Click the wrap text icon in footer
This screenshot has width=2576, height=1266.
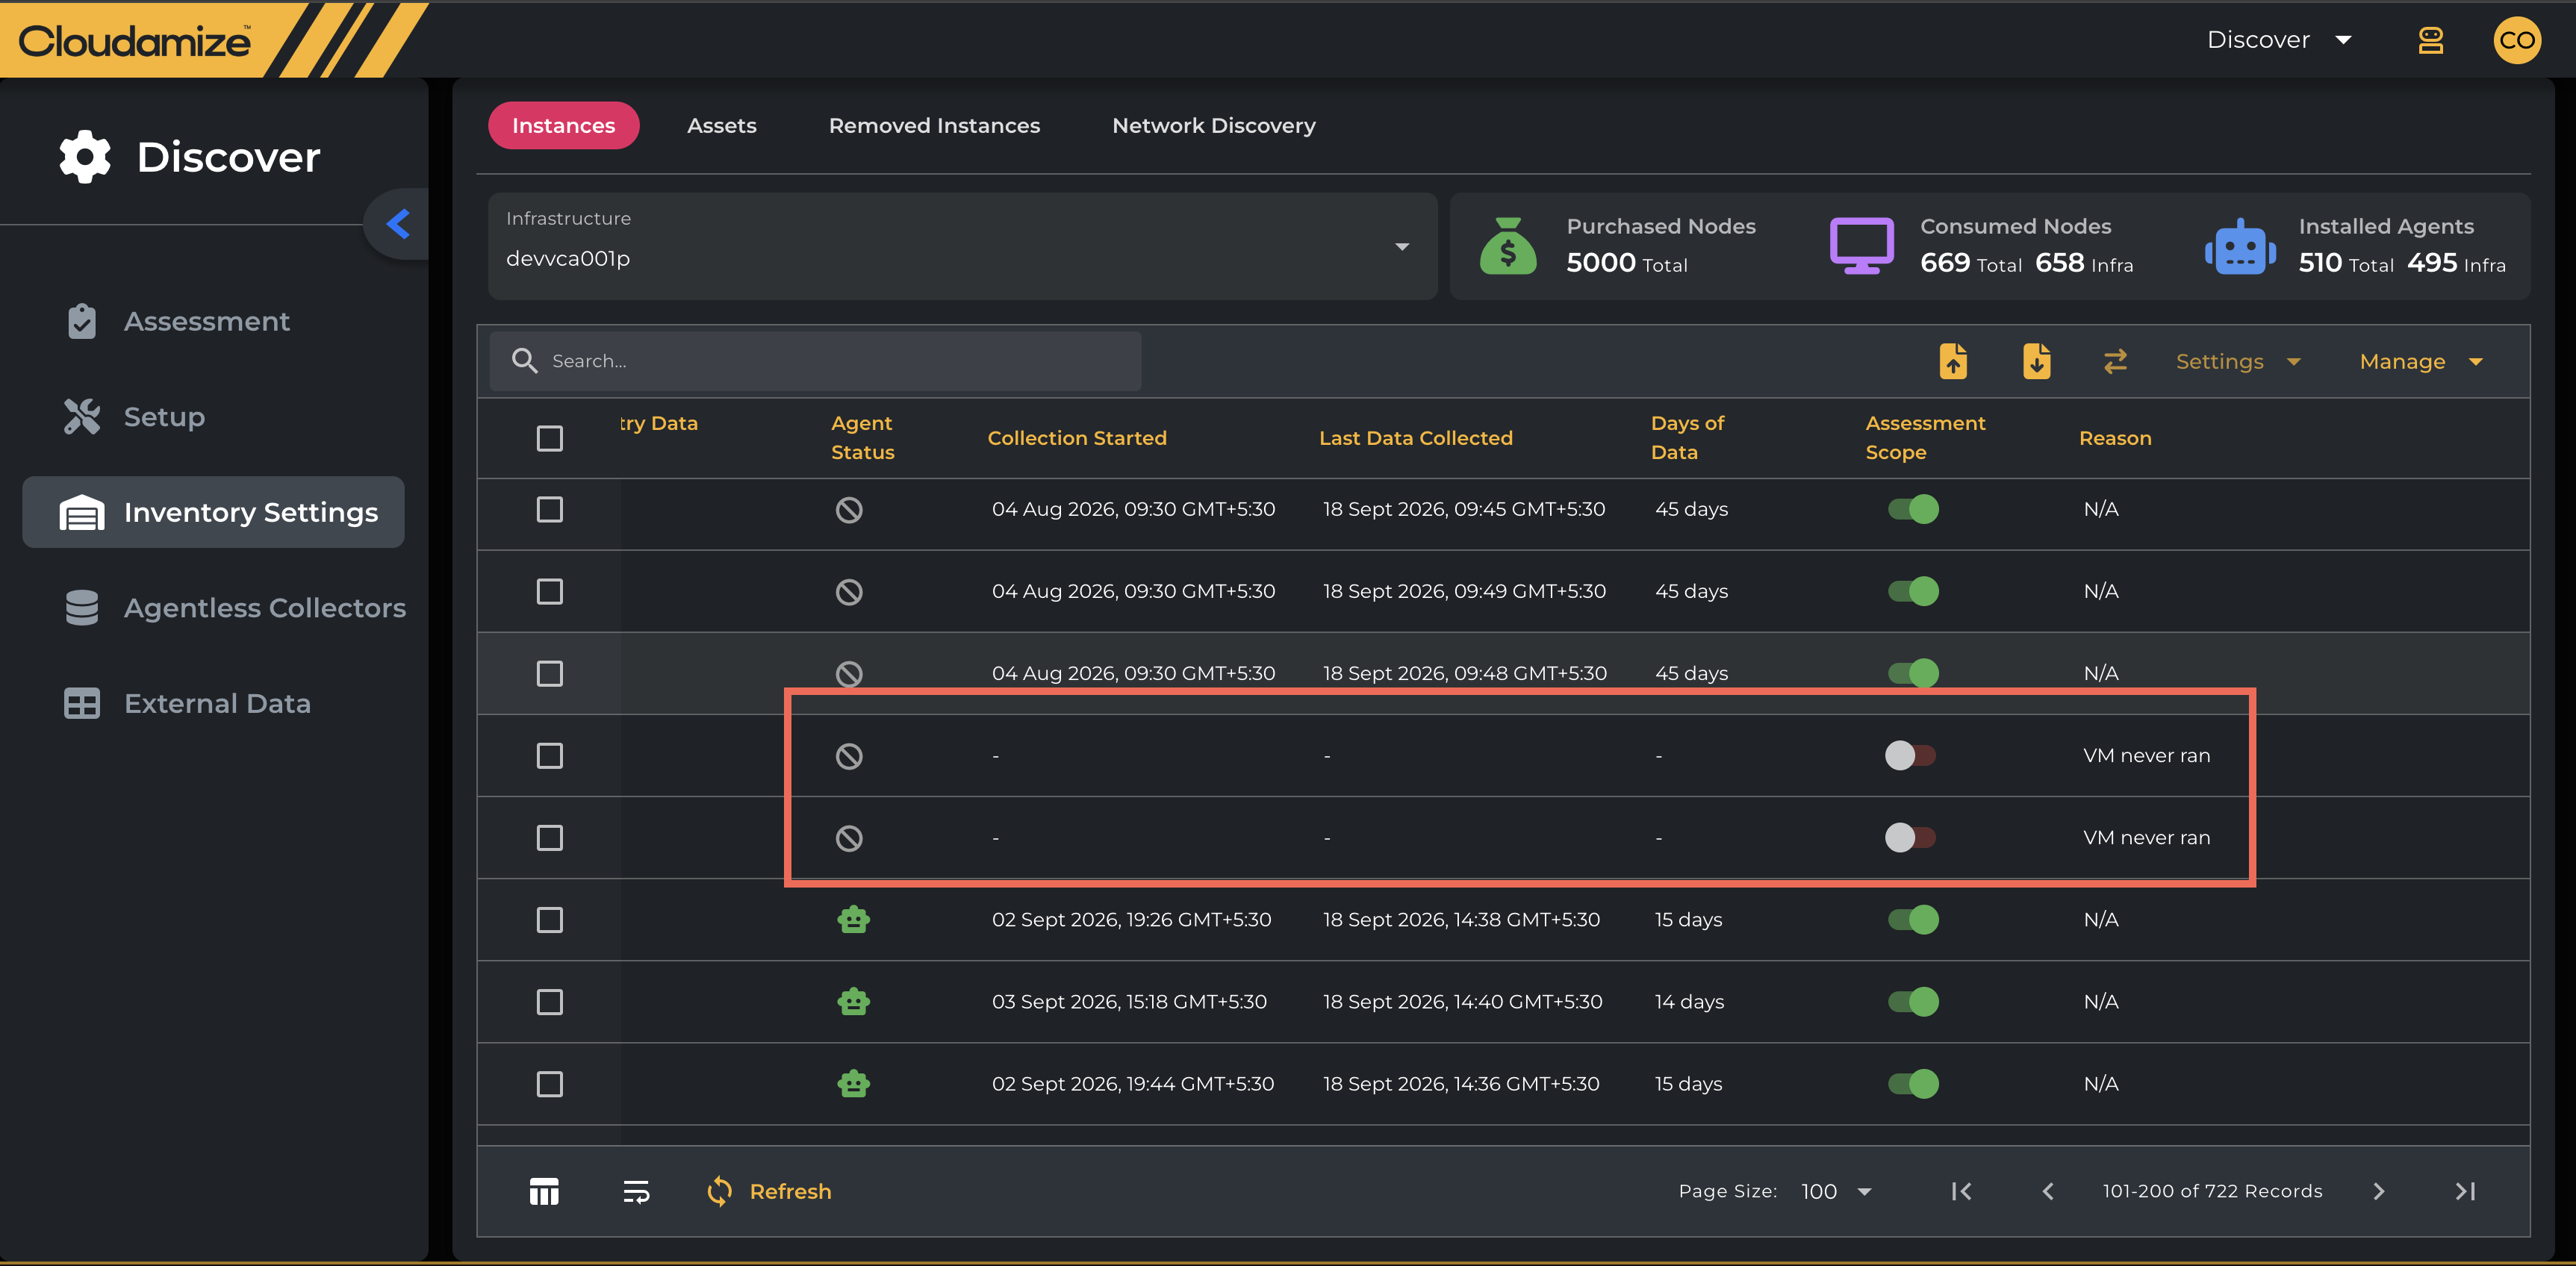point(636,1191)
